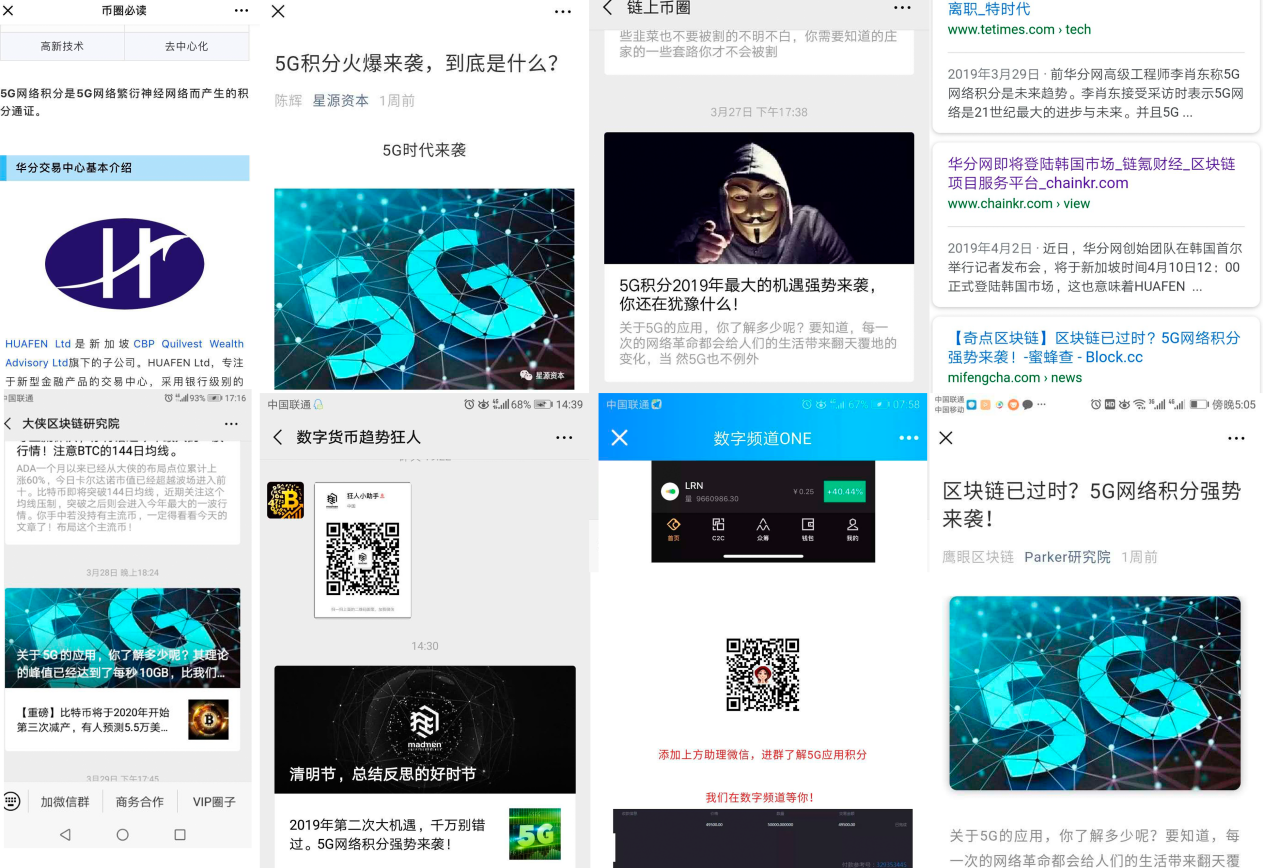Tap the Android home circle button
The height and width of the screenshot is (868, 1263).
tap(123, 834)
